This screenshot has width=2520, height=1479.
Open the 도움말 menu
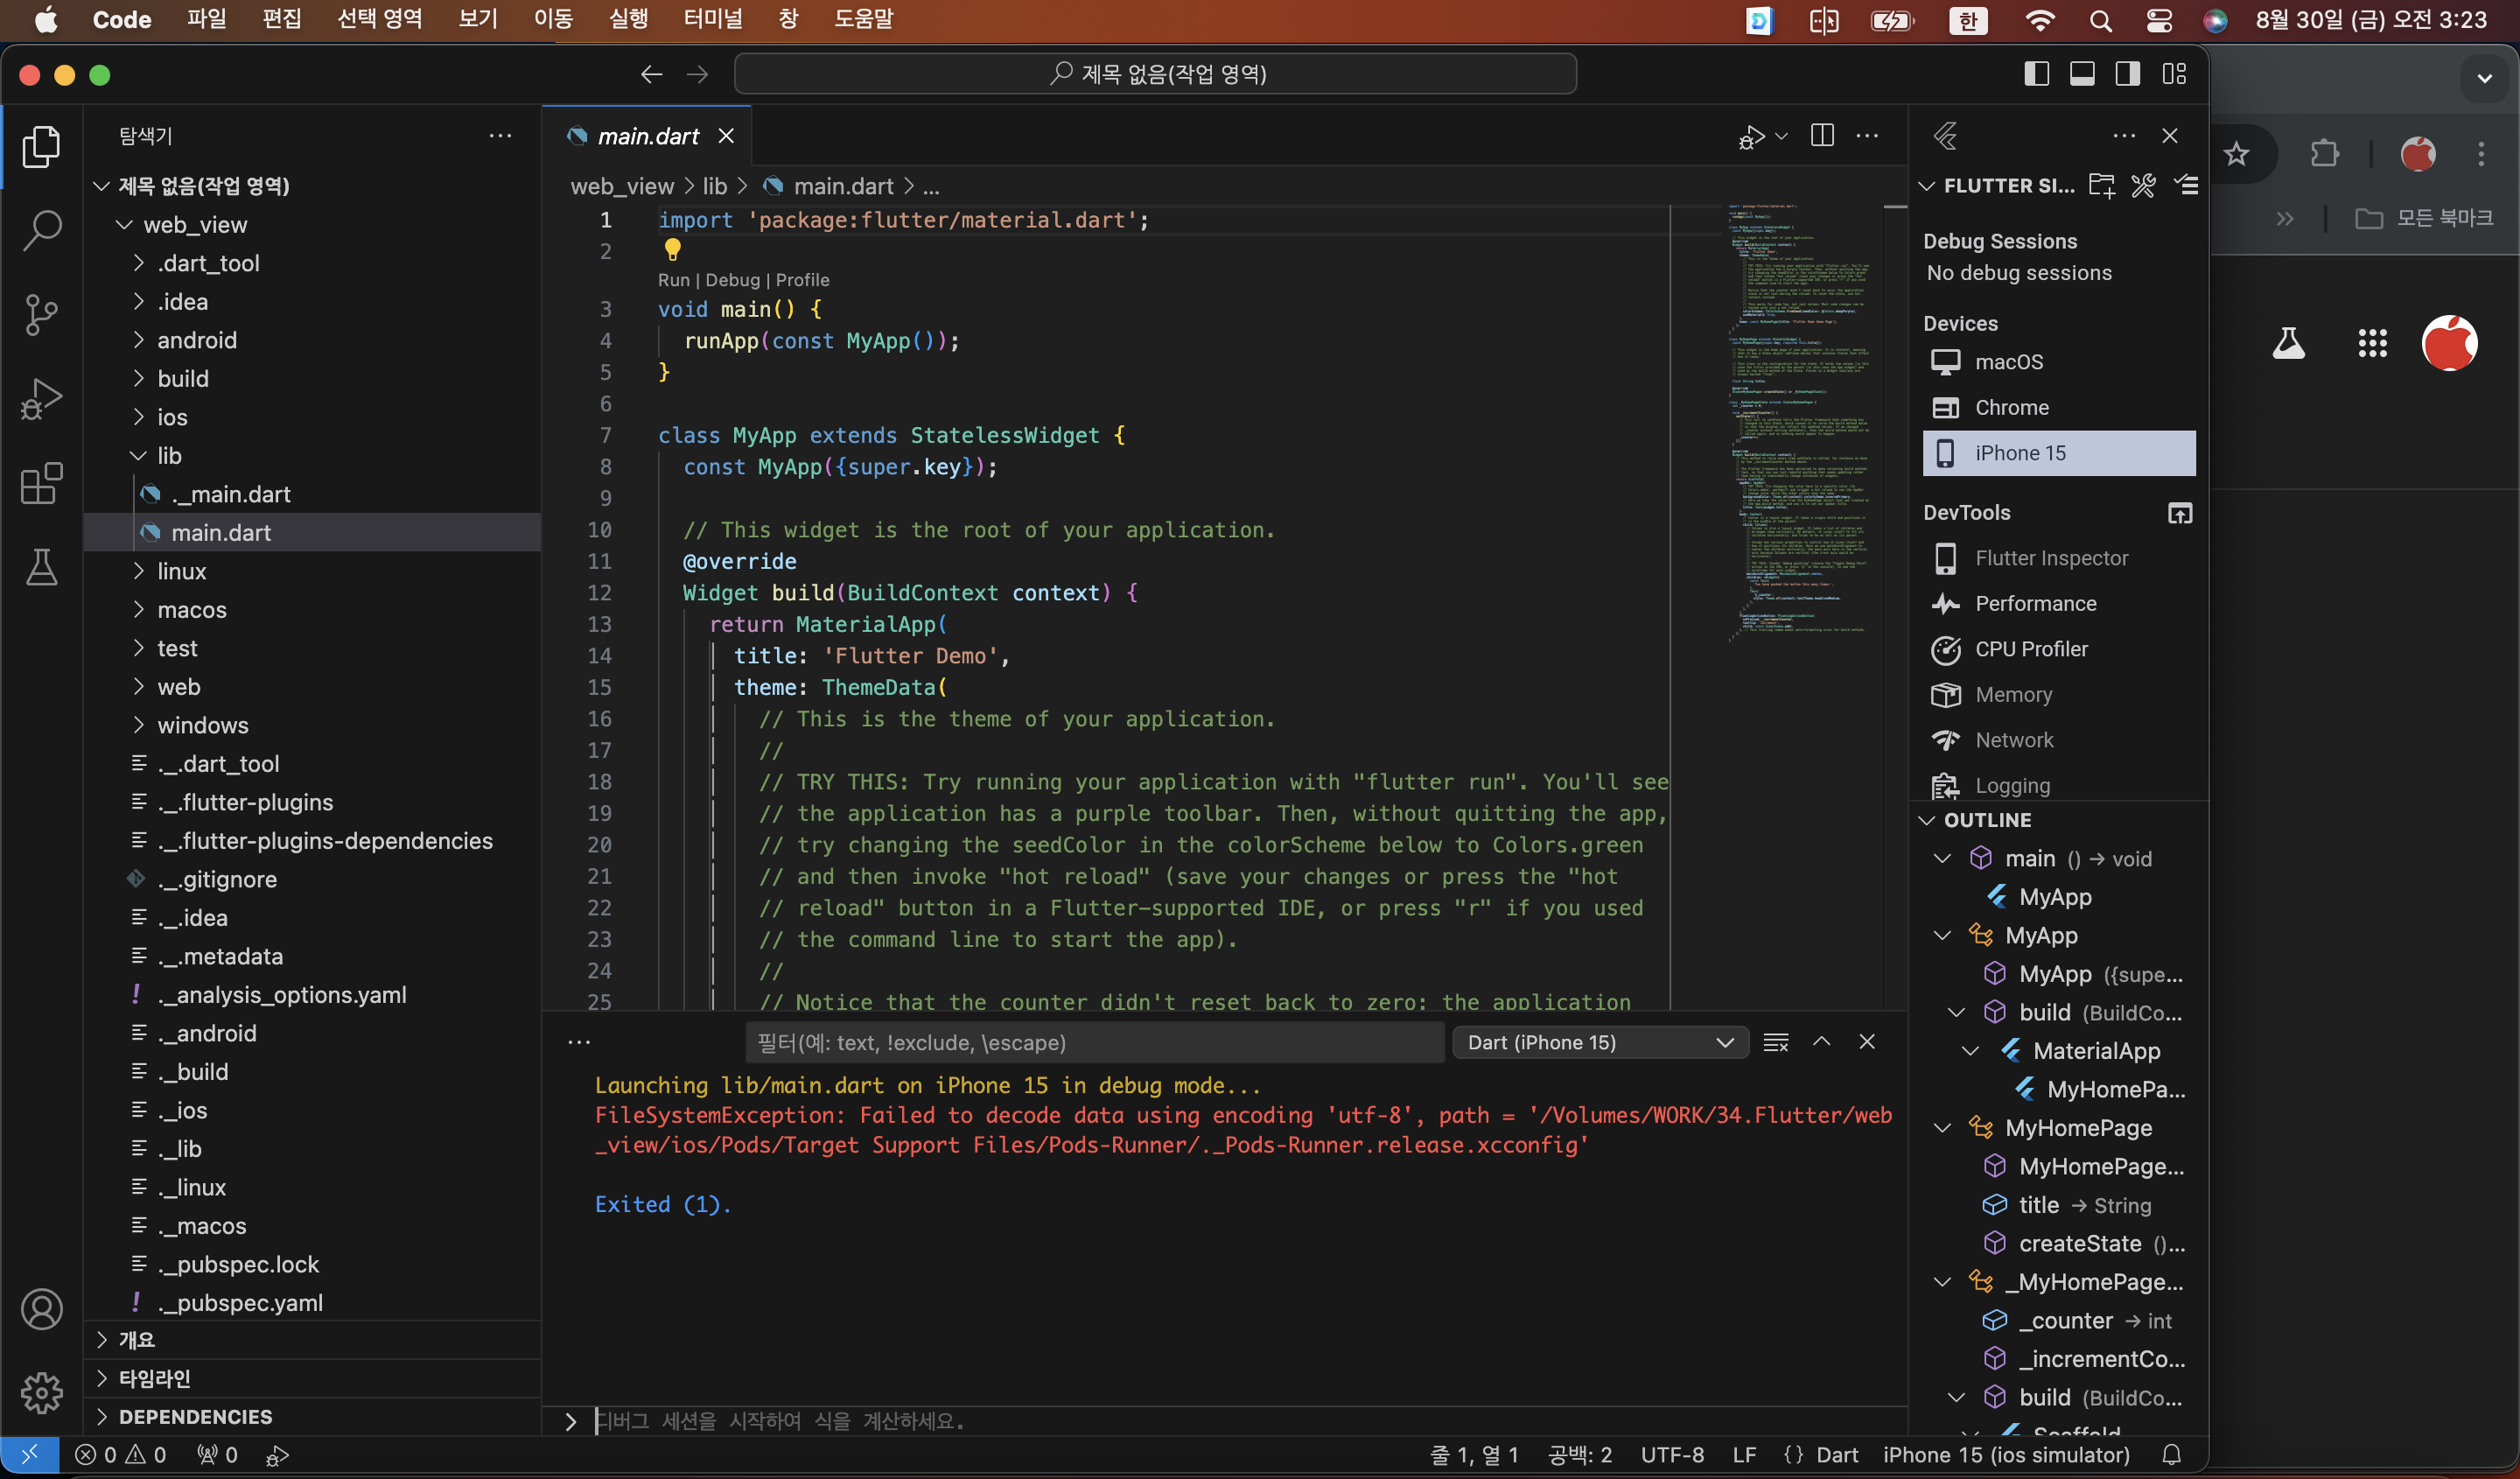pyautogui.click(x=863, y=19)
